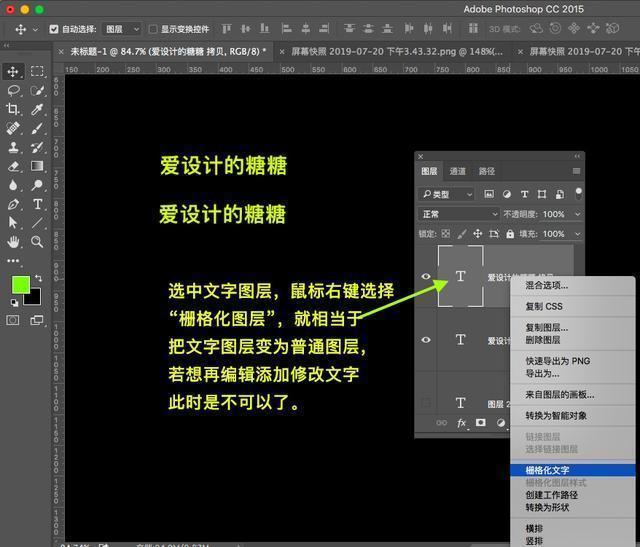Select the Blur tool
640x547 pixels.
[13, 185]
